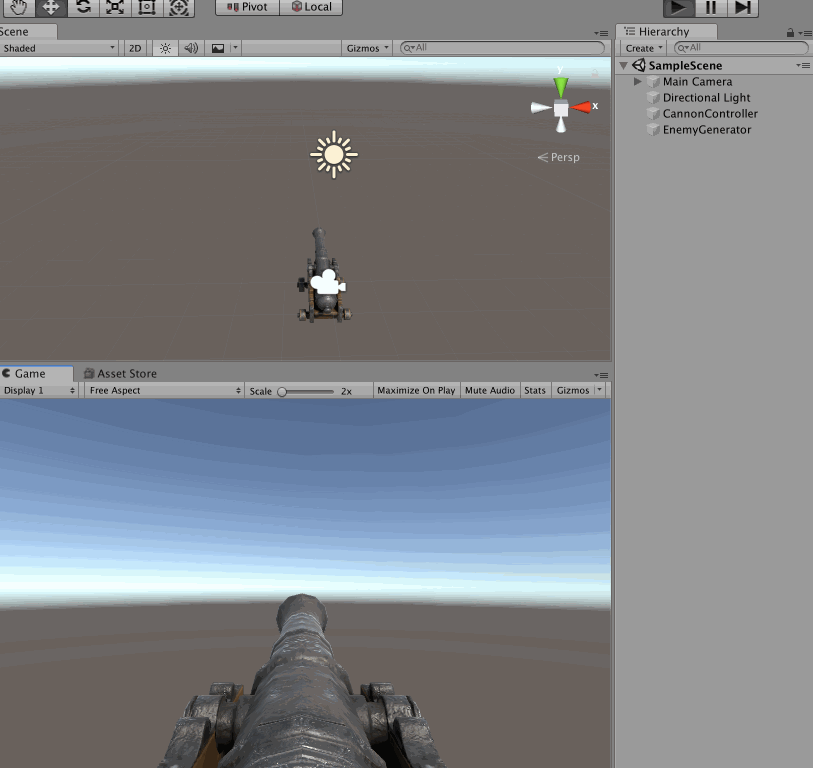Open the Shaded draw mode dropdown
813x768 pixels.
[x=59, y=48]
